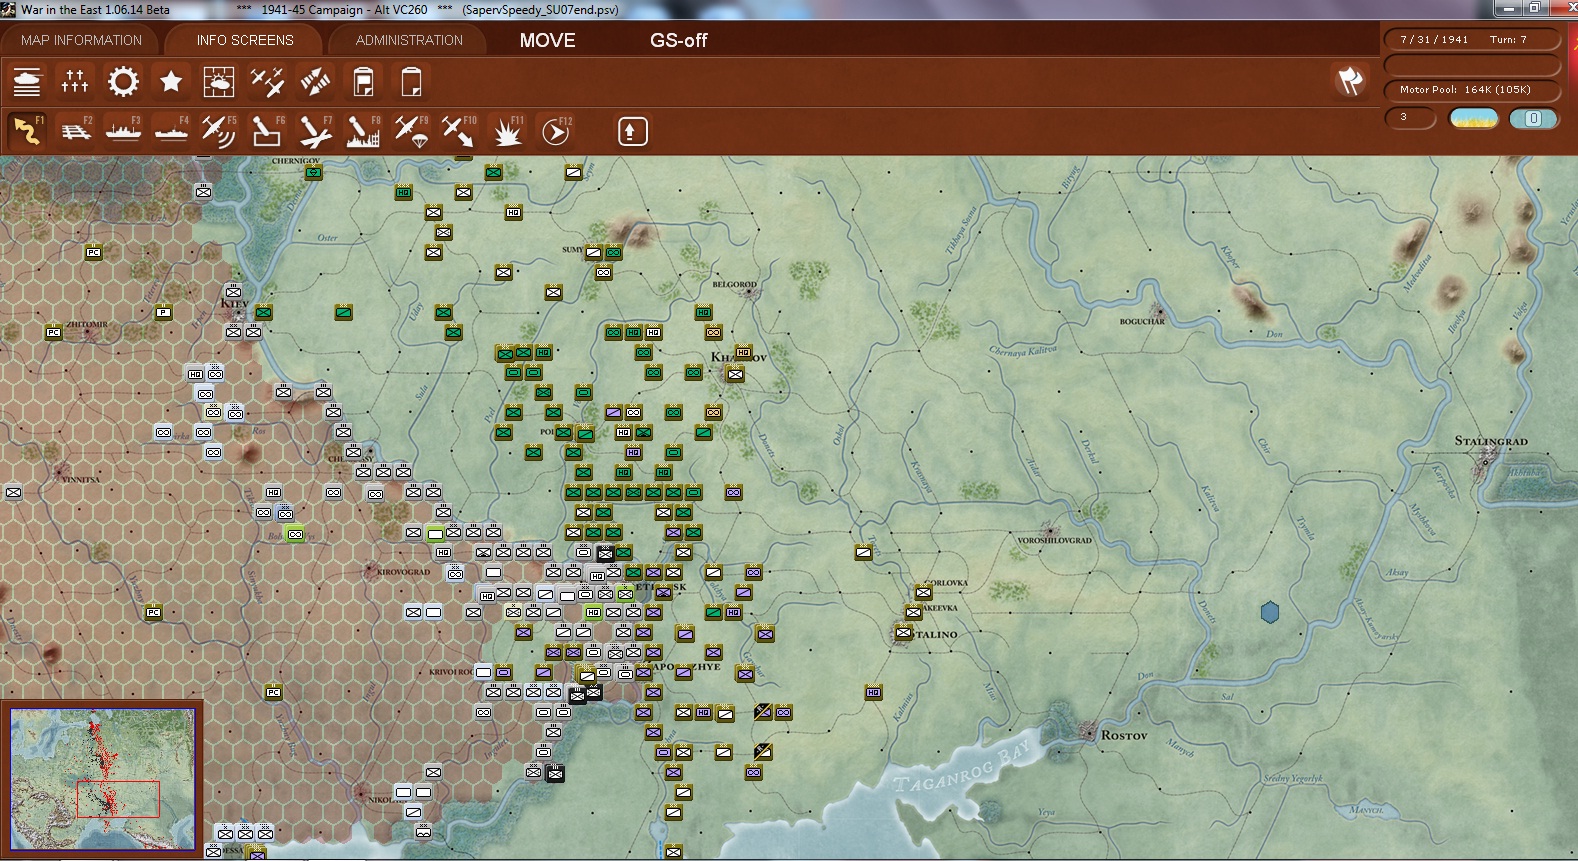Click the F12 end turn arrow icon

[555, 131]
